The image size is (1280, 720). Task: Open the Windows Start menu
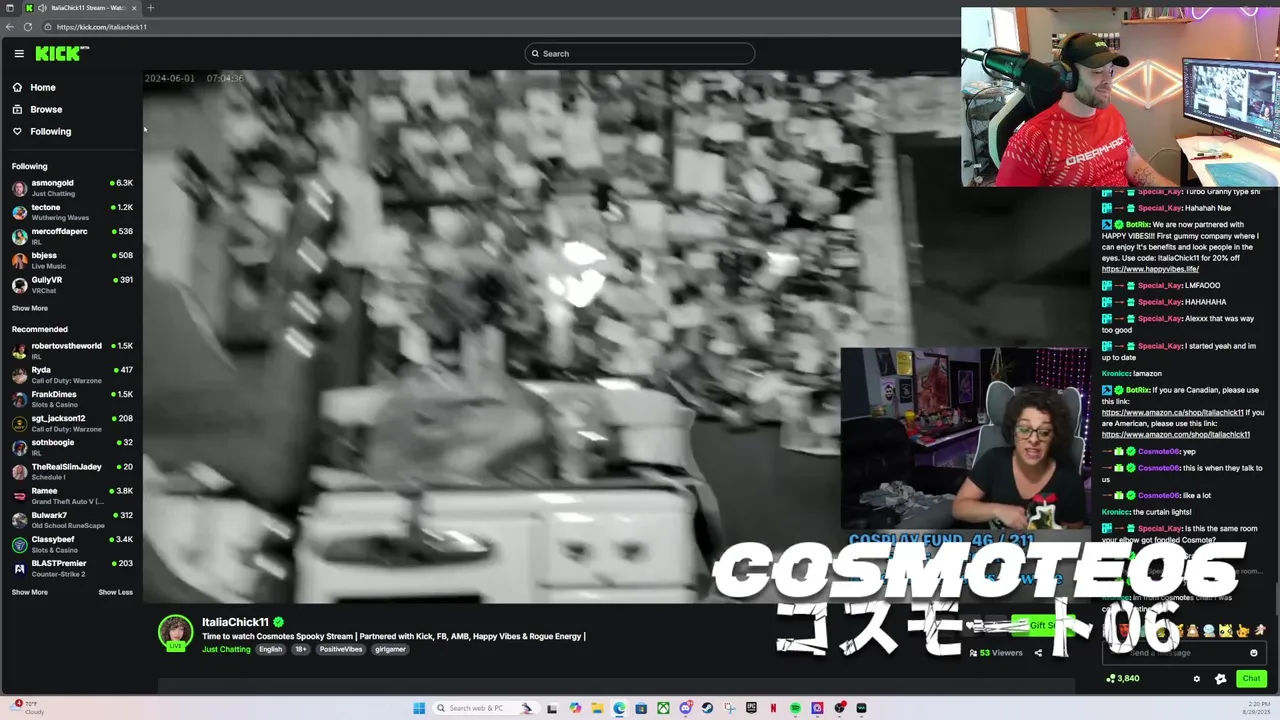click(x=419, y=708)
